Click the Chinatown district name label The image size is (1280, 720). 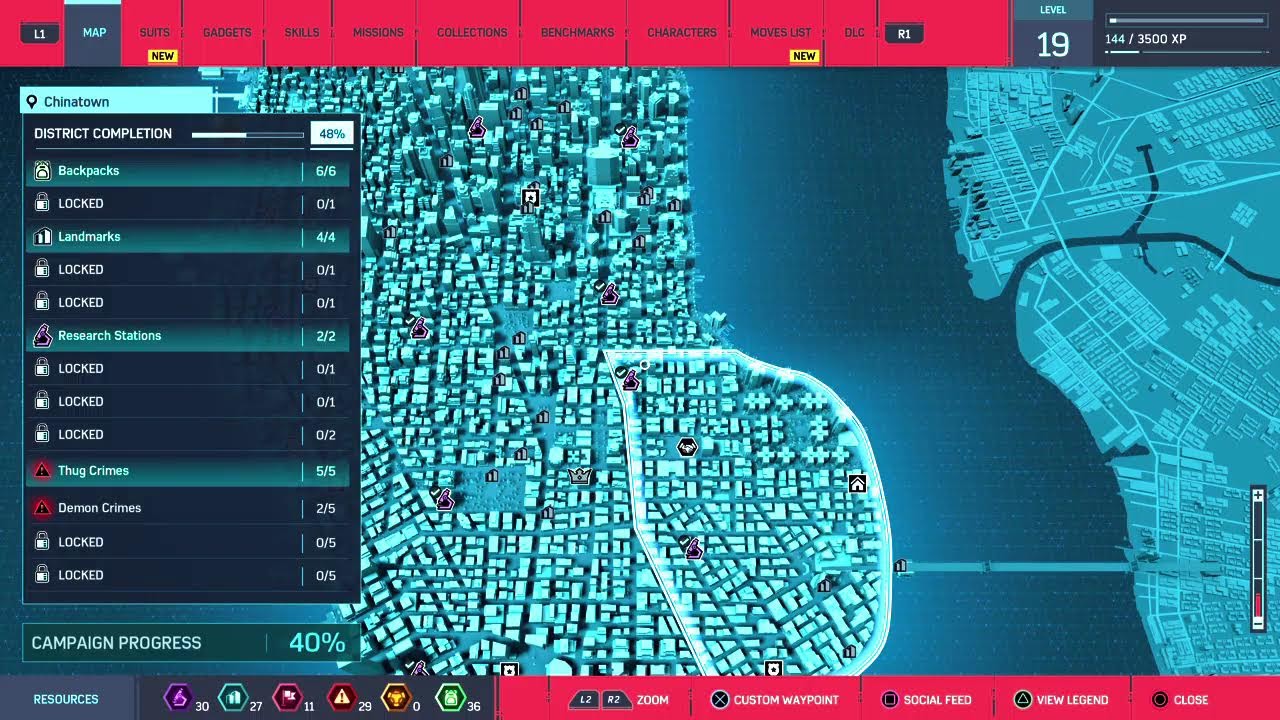point(76,102)
